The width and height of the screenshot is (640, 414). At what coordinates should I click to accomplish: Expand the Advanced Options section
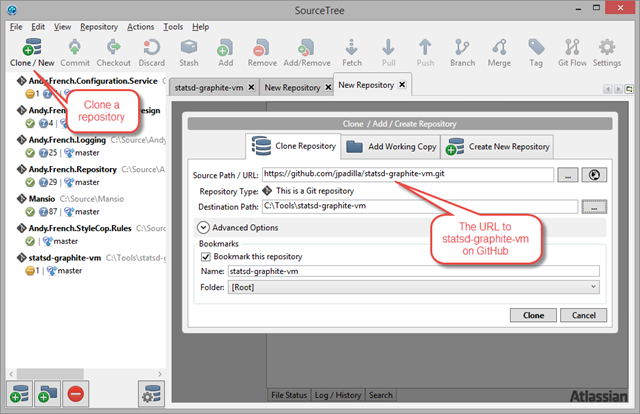(203, 227)
